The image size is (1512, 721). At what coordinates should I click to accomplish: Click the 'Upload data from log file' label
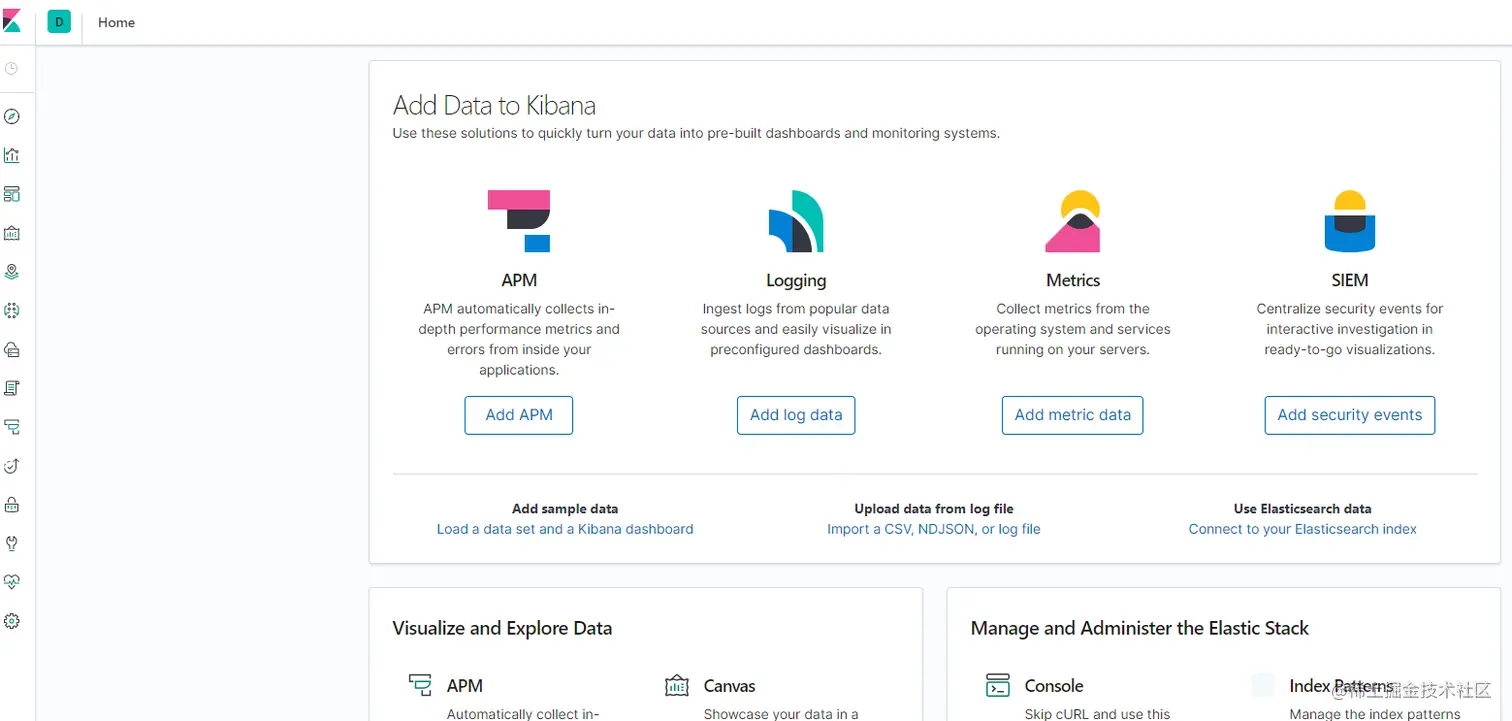pos(934,509)
